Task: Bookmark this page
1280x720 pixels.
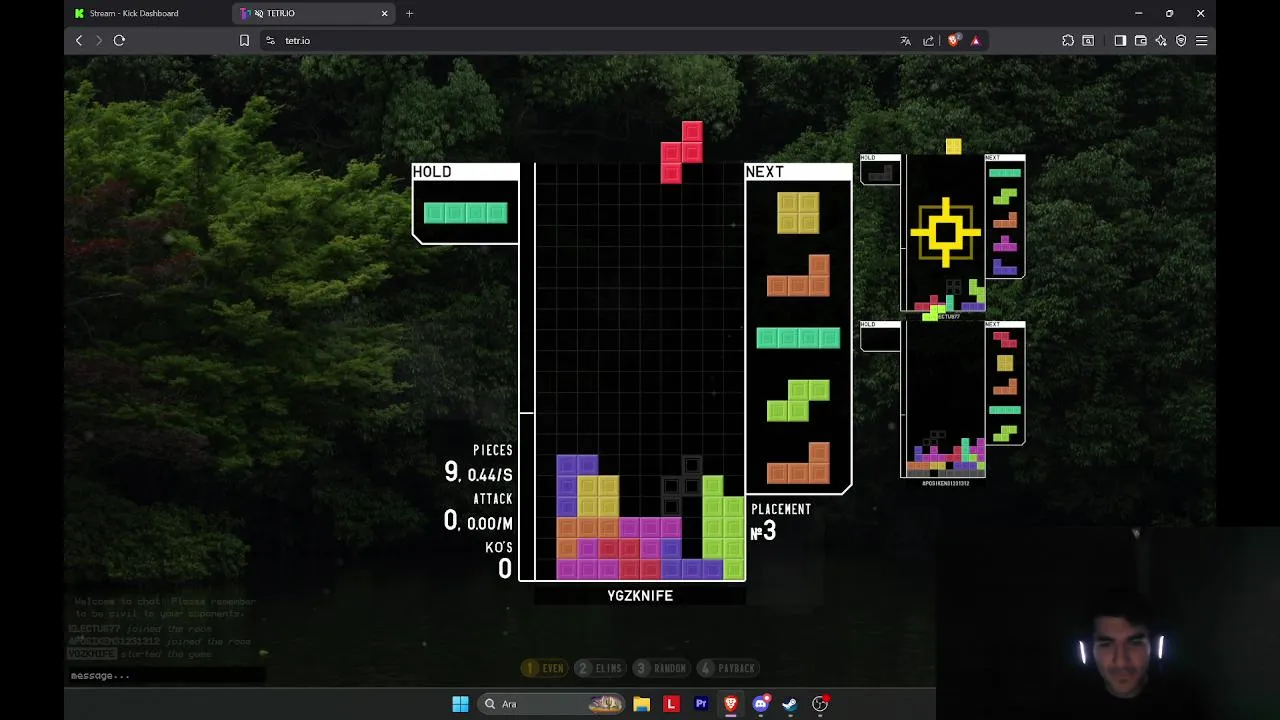Action: click(244, 40)
